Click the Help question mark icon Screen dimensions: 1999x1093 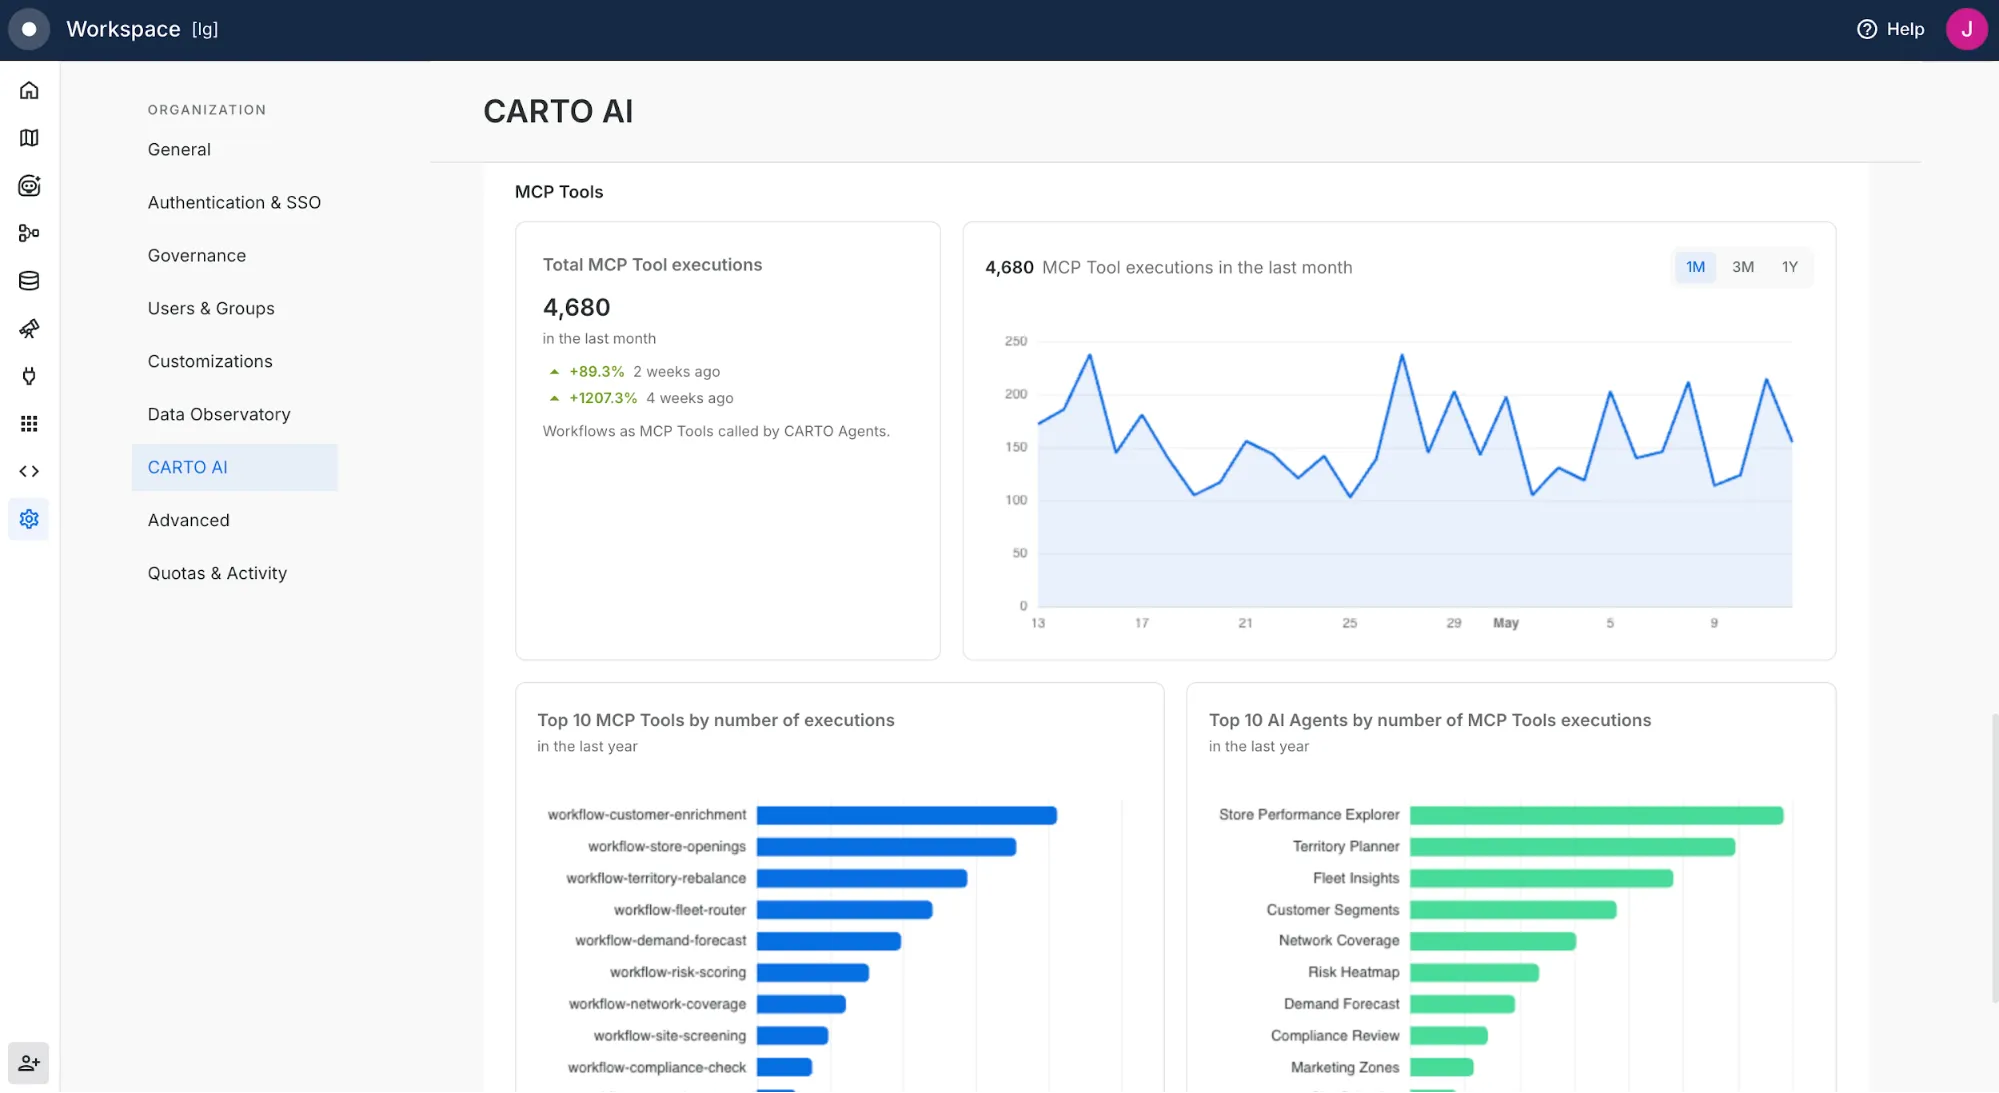click(1866, 29)
